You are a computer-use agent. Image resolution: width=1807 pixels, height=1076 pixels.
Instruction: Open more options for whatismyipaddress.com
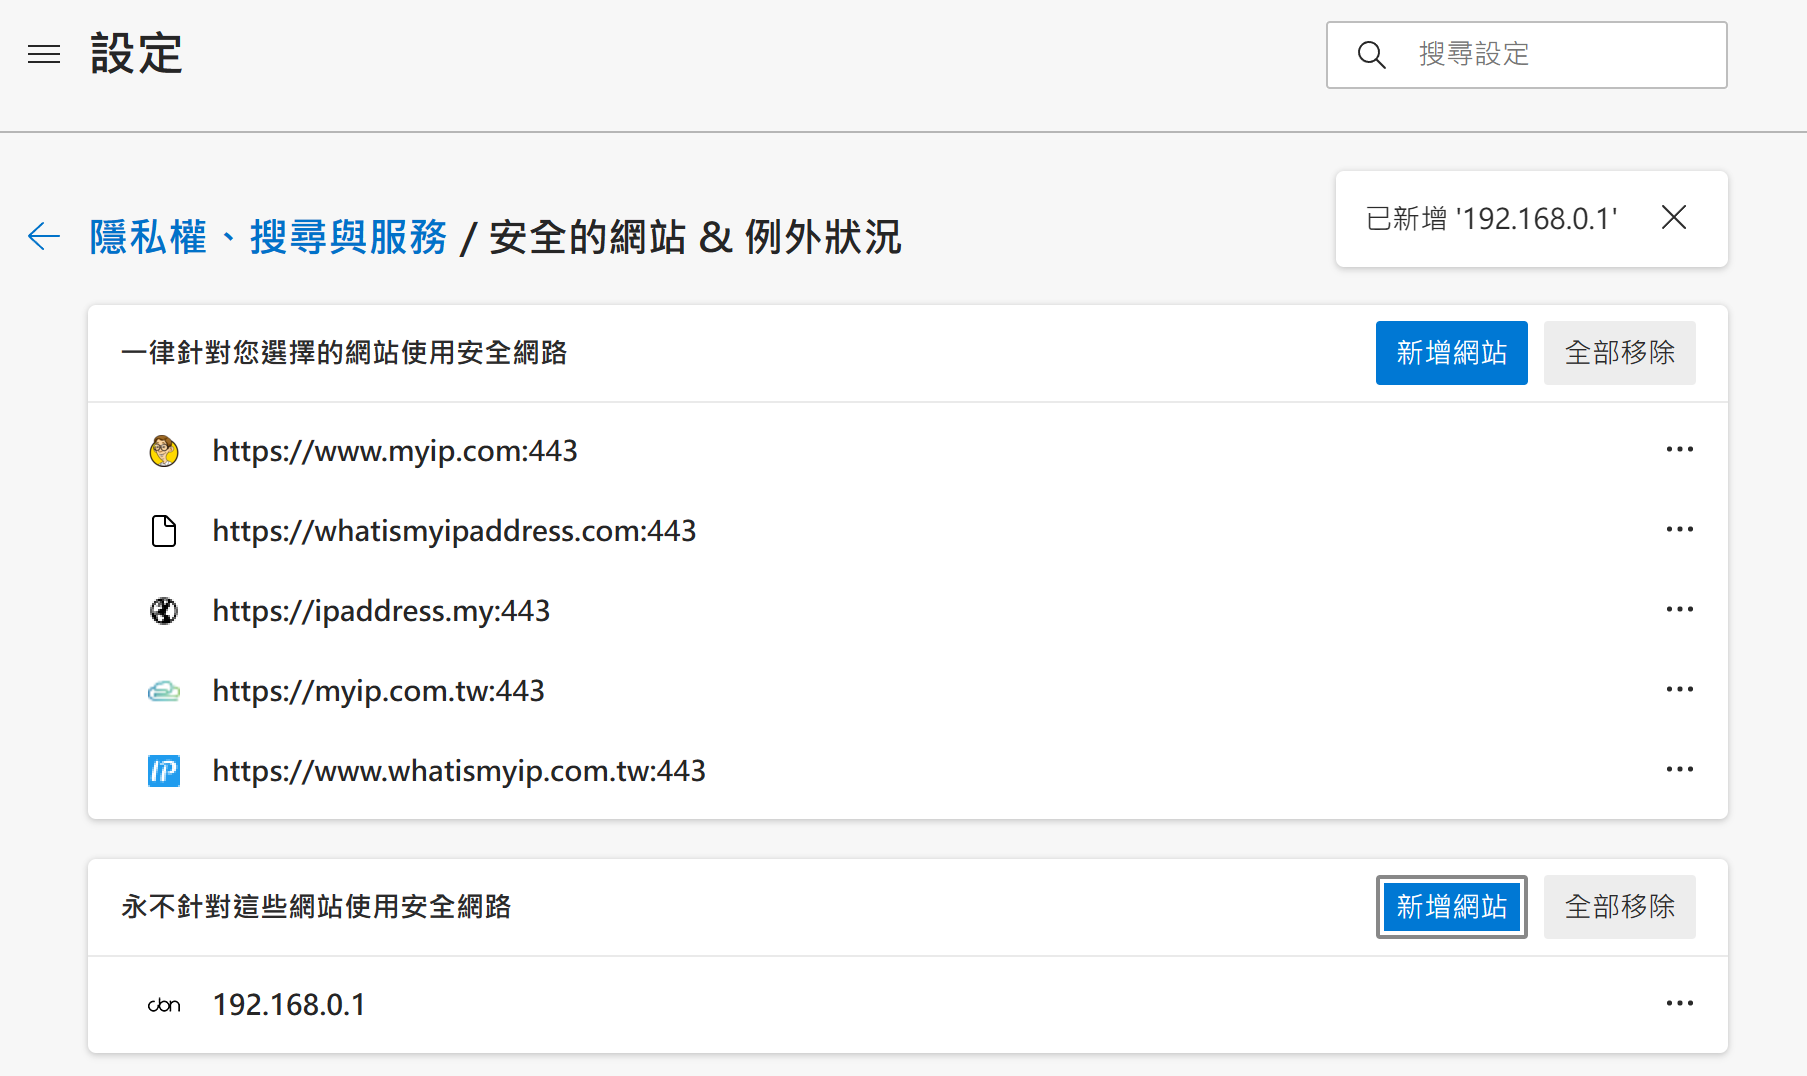coord(1679,530)
